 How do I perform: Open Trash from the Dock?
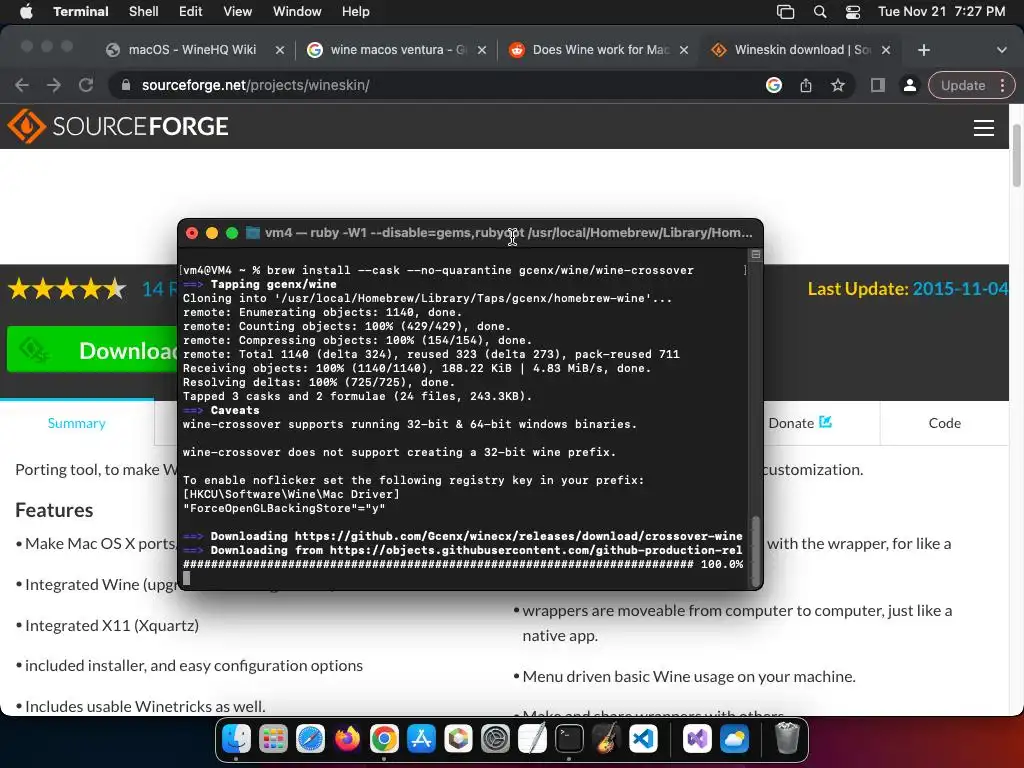pyautogui.click(x=787, y=739)
